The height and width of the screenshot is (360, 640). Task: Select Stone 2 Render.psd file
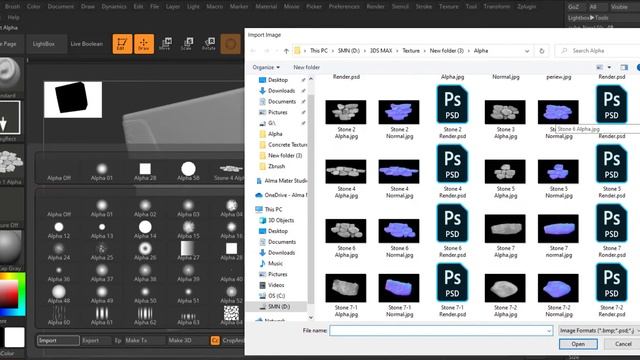[452, 112]
